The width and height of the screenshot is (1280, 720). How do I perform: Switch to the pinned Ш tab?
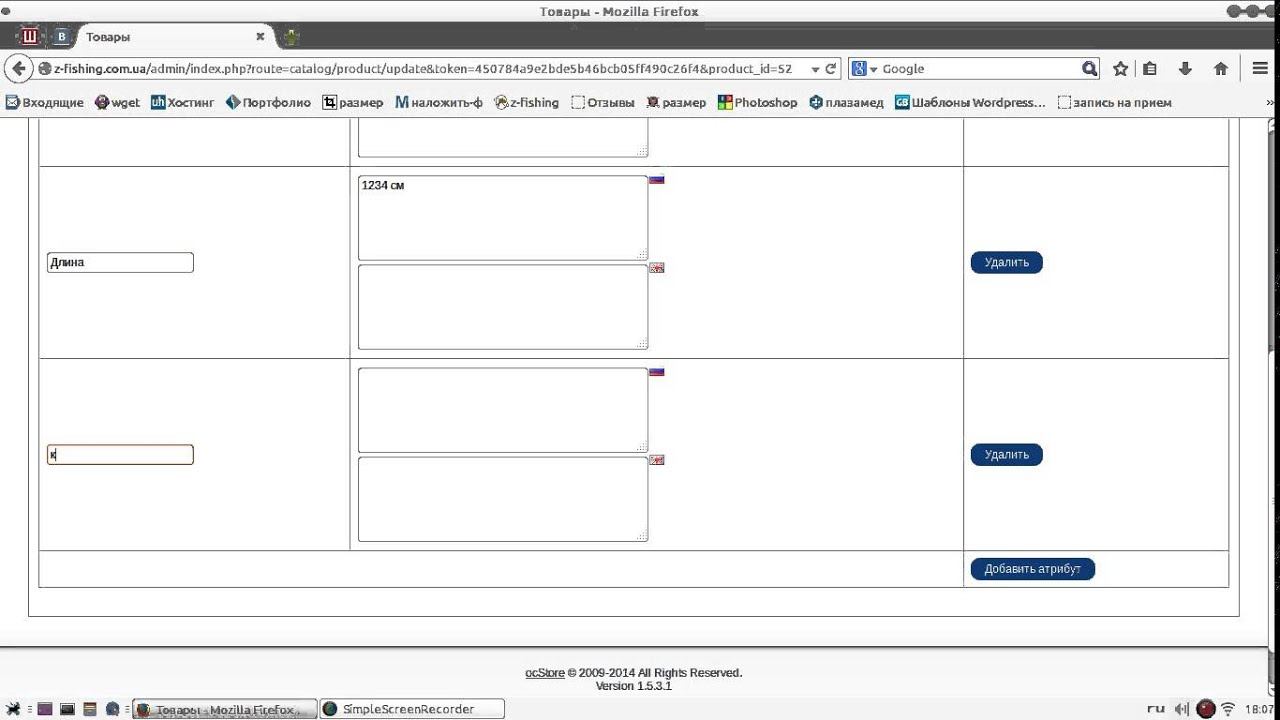click(30, 37)
